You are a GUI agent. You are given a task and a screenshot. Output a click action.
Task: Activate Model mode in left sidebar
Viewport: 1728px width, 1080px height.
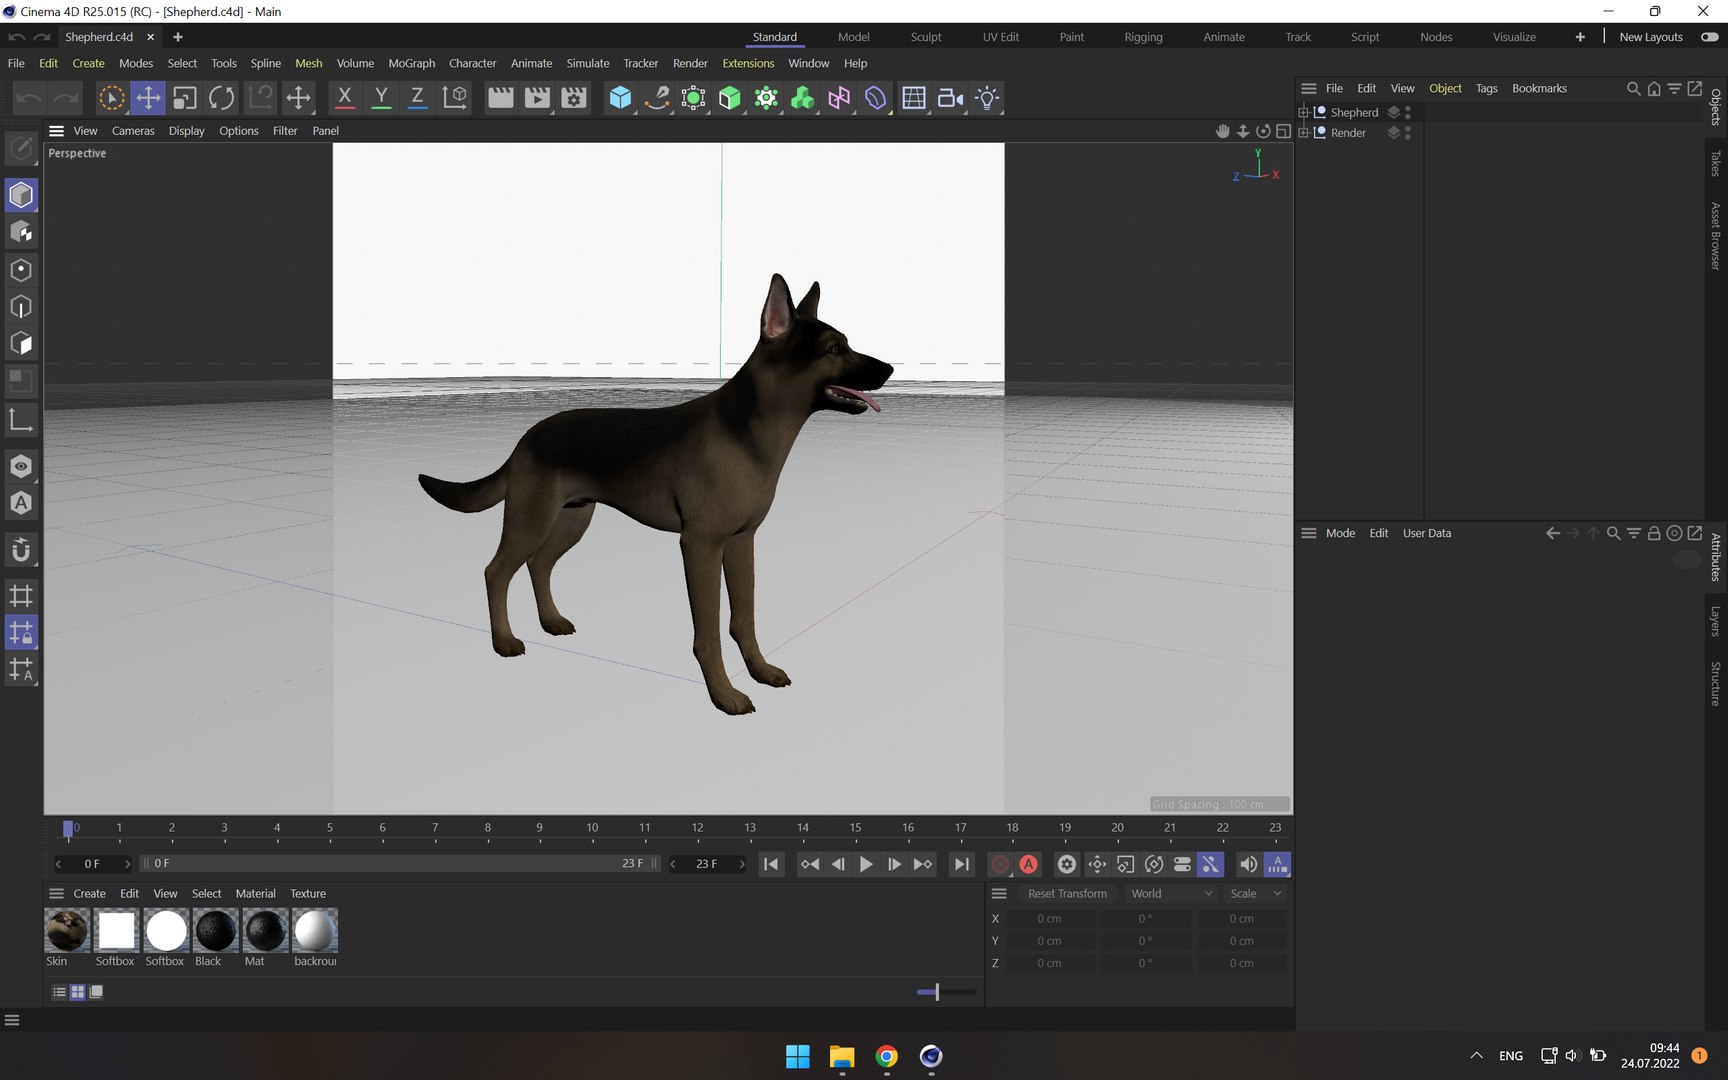point(21,195)
